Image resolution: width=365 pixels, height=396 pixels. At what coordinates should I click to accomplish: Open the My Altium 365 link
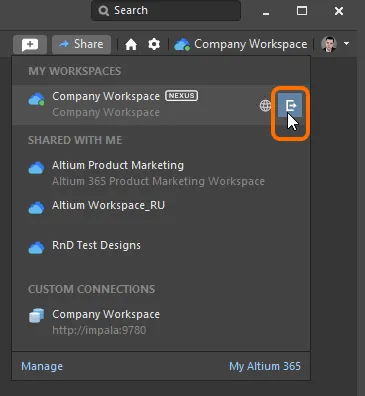pyautogui.click(x=265, y=366)
